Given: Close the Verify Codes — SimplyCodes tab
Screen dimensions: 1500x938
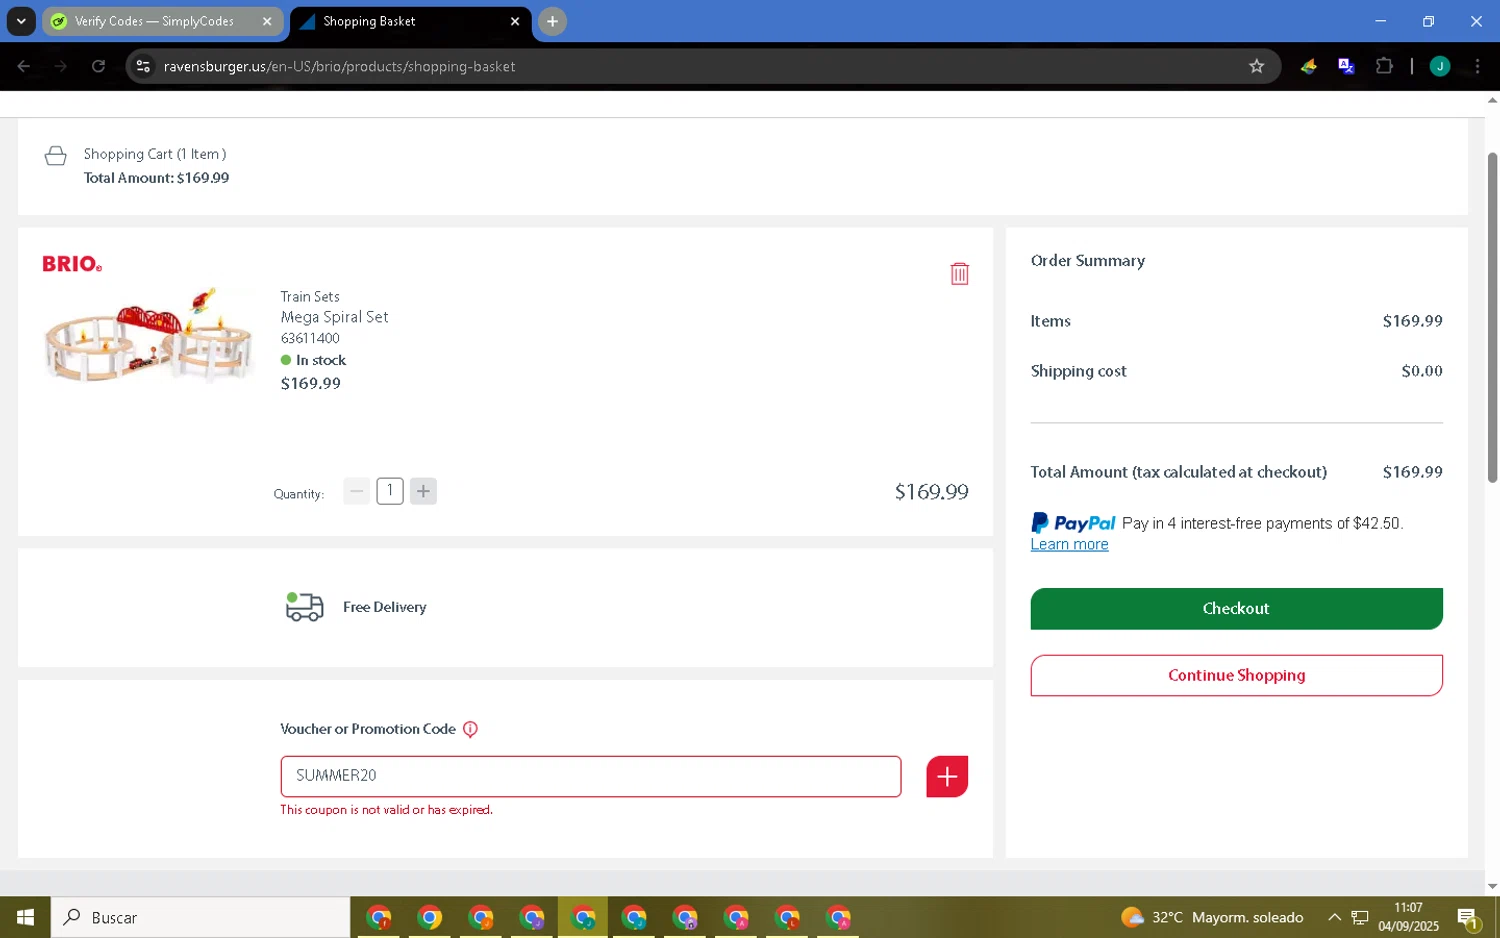Looking at the screenshot, I should tap(267, 21).
